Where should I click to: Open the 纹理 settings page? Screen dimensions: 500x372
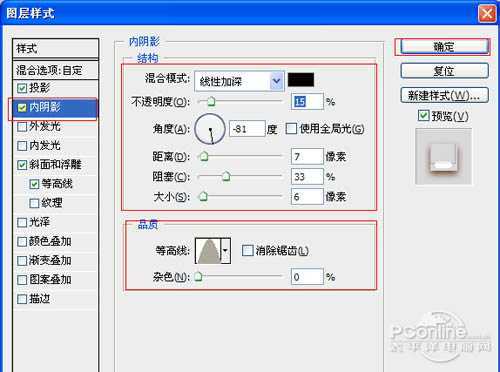click(x=52, y=203)
